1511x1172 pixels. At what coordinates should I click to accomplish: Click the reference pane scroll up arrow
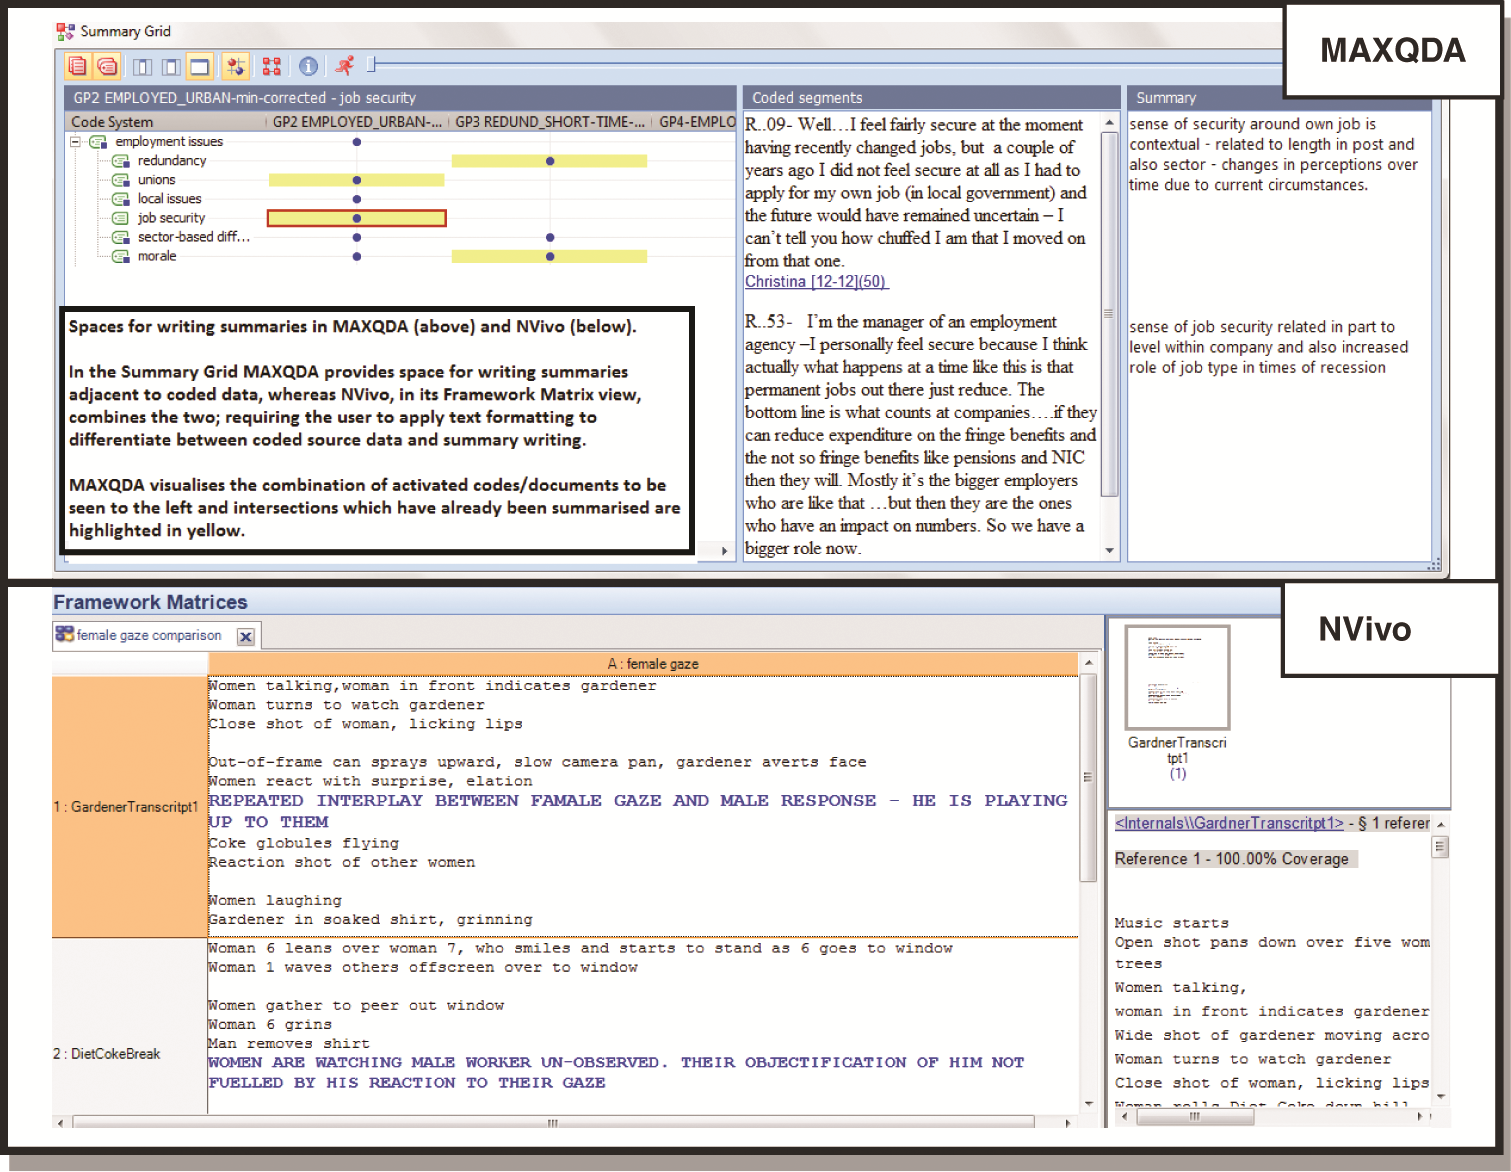click(1441, 825)
